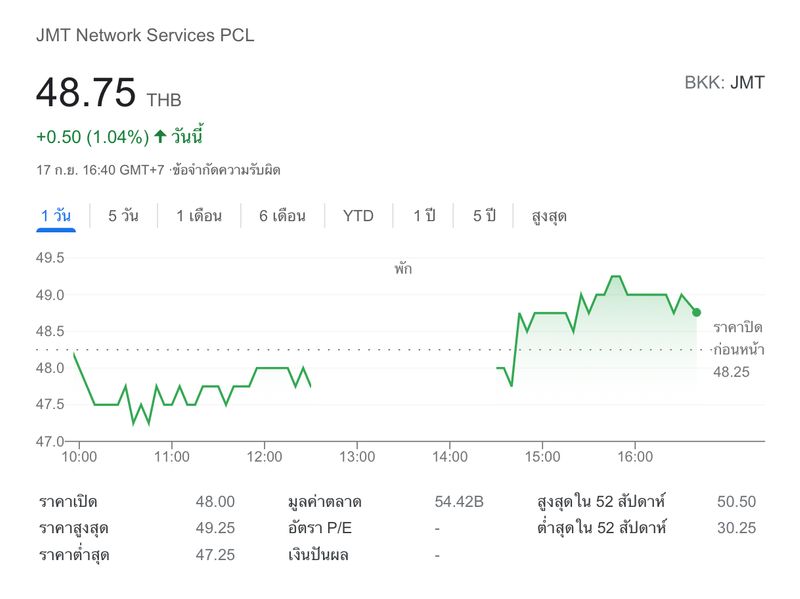This screenshot has height=599, width=800.
Task: Open the 1 เดือน chart range
Action: [x=199, y=216]
